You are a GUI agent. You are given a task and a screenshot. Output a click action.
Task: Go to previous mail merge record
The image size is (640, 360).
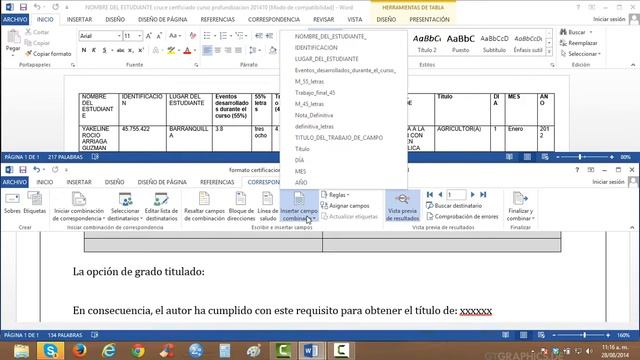pos(440,195)
